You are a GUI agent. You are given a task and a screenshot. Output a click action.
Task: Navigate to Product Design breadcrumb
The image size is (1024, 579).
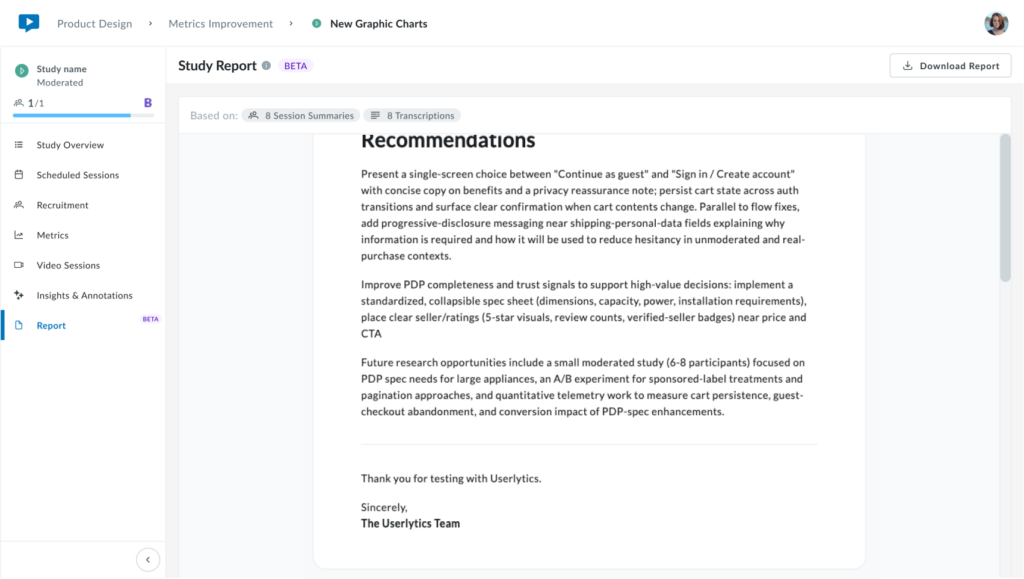[95, 23]
